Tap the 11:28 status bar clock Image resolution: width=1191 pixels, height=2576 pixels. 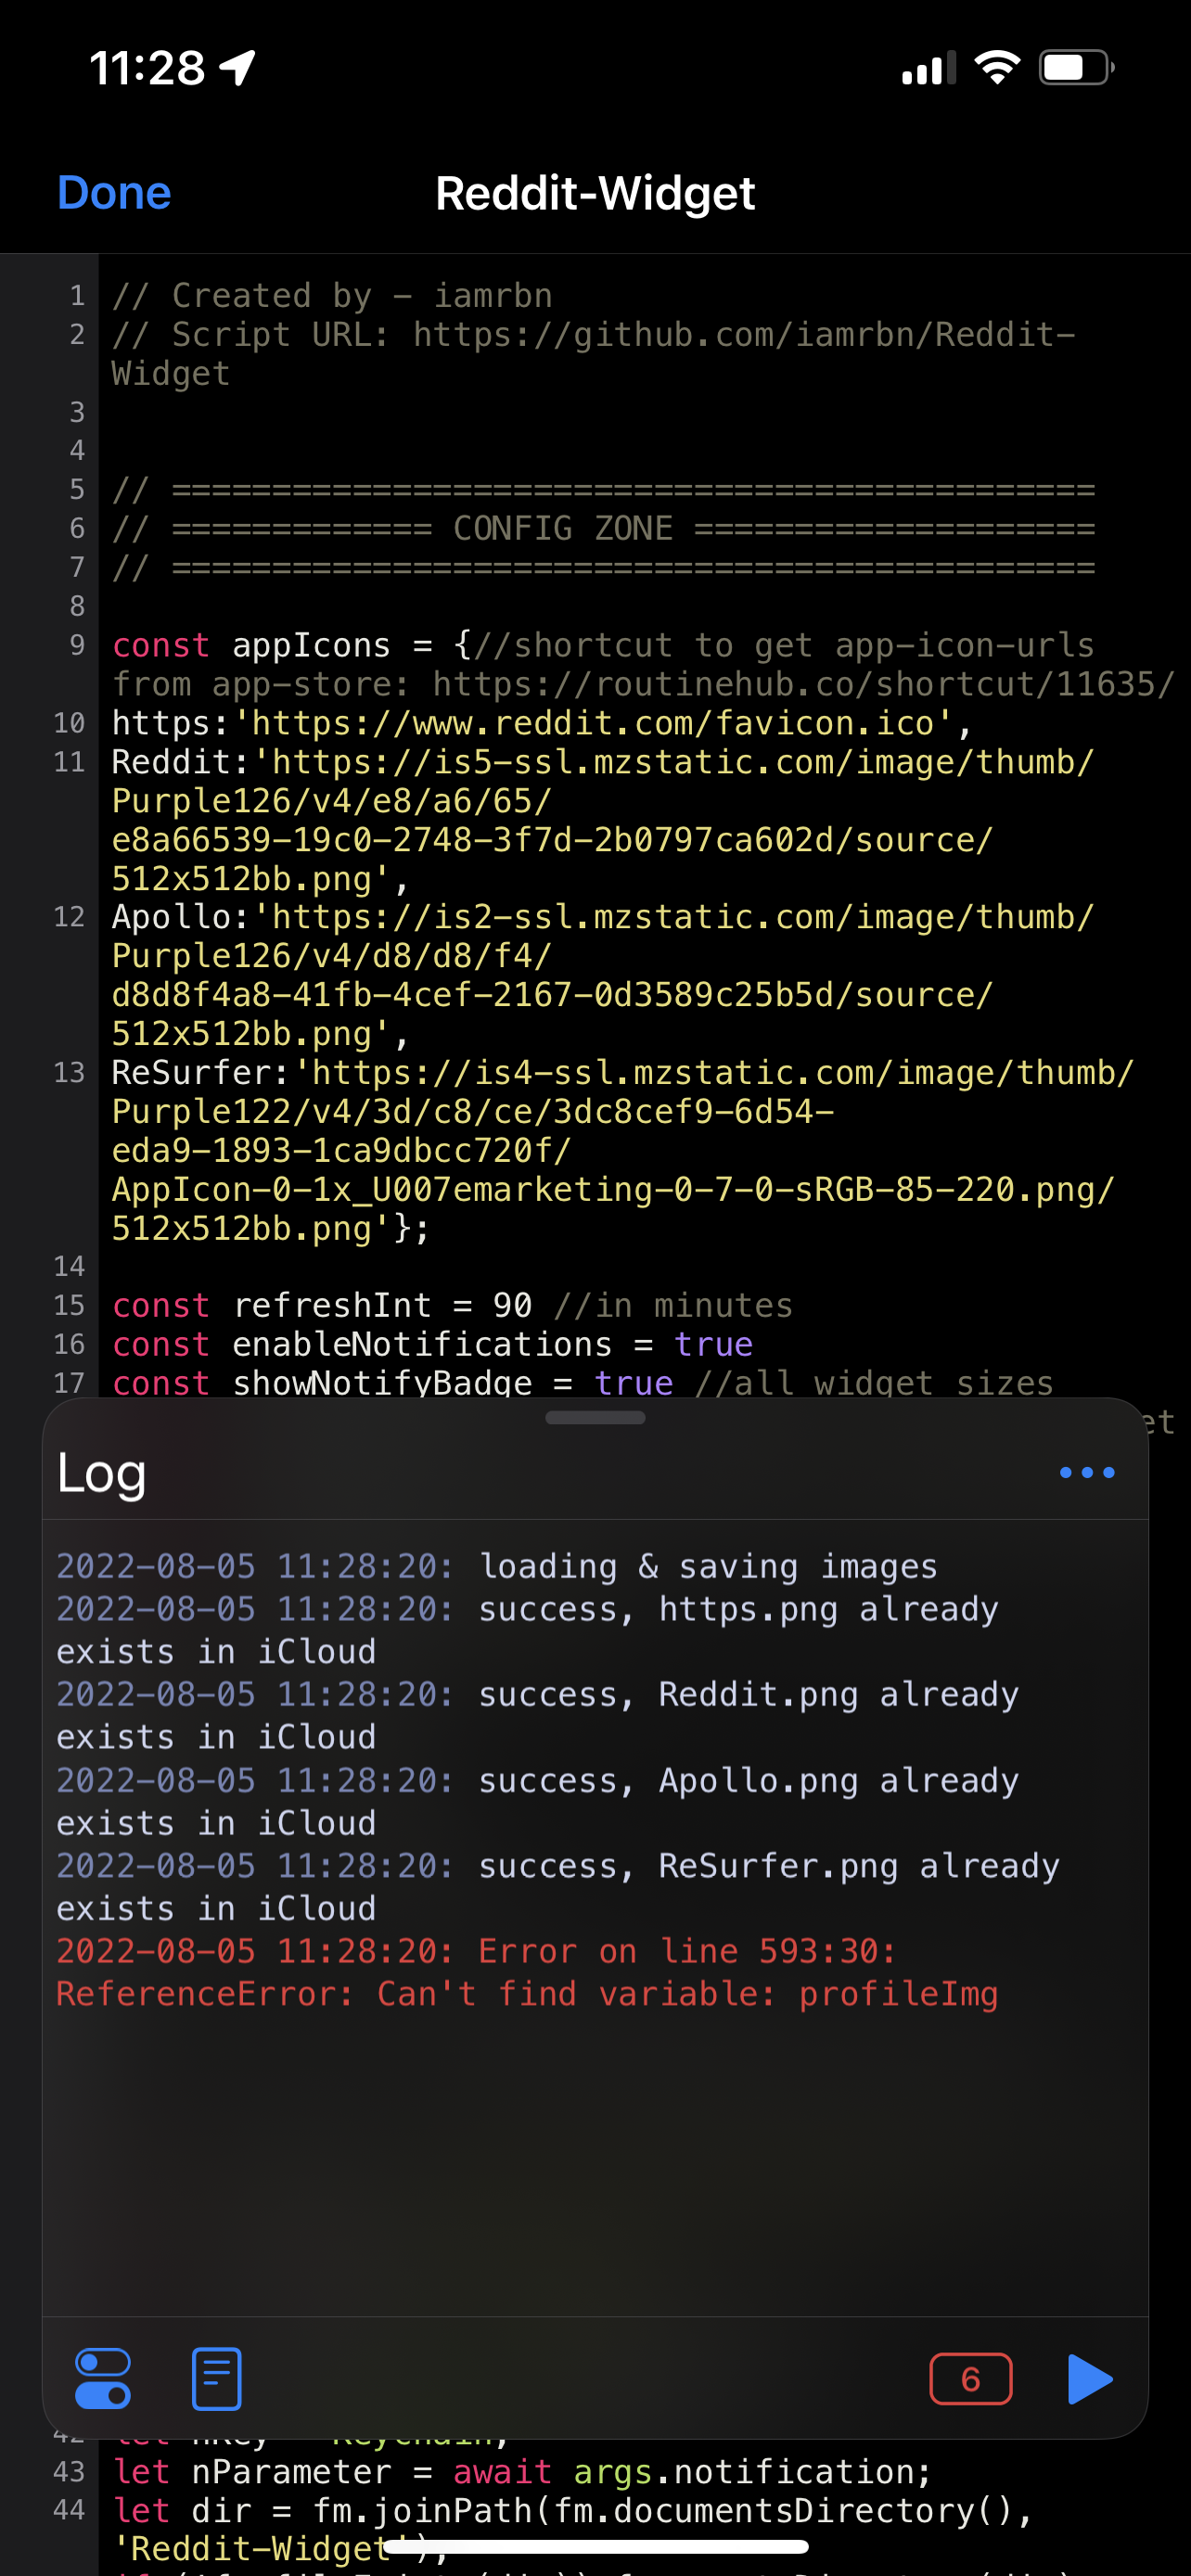tap(147, 68)
